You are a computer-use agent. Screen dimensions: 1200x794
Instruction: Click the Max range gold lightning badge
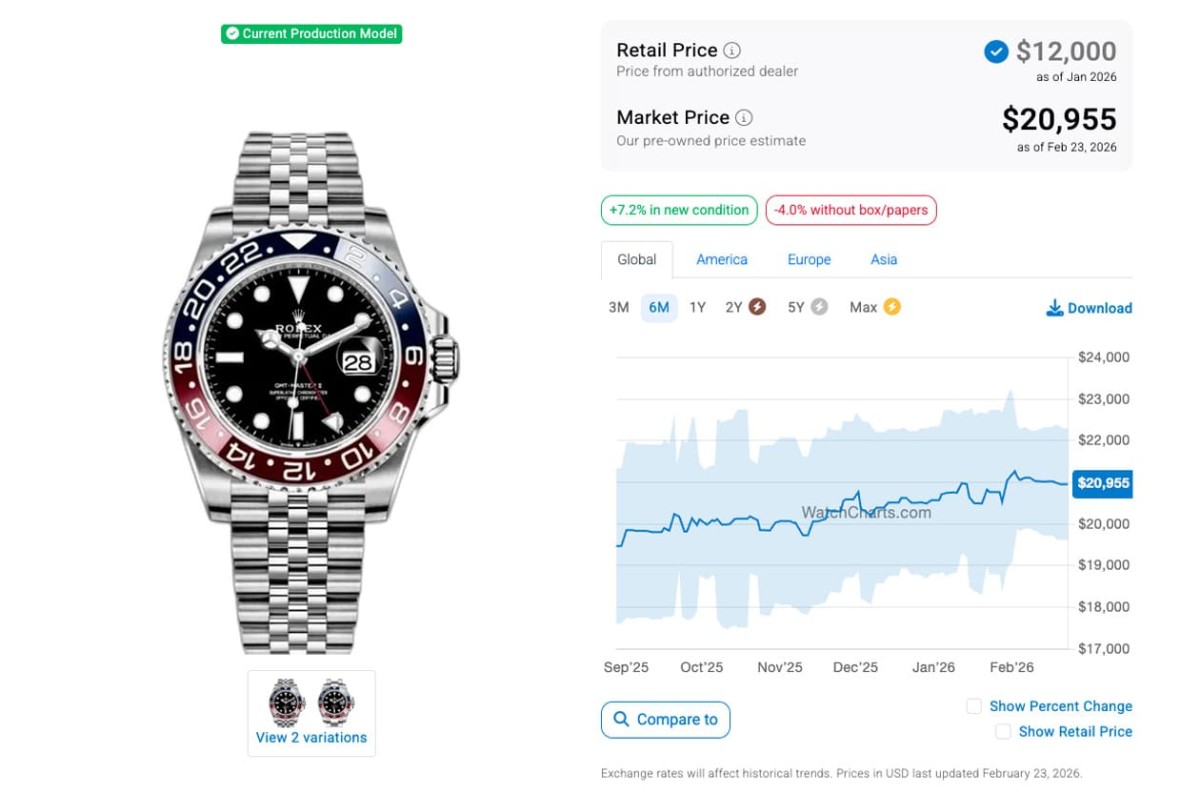click(891, 307)
